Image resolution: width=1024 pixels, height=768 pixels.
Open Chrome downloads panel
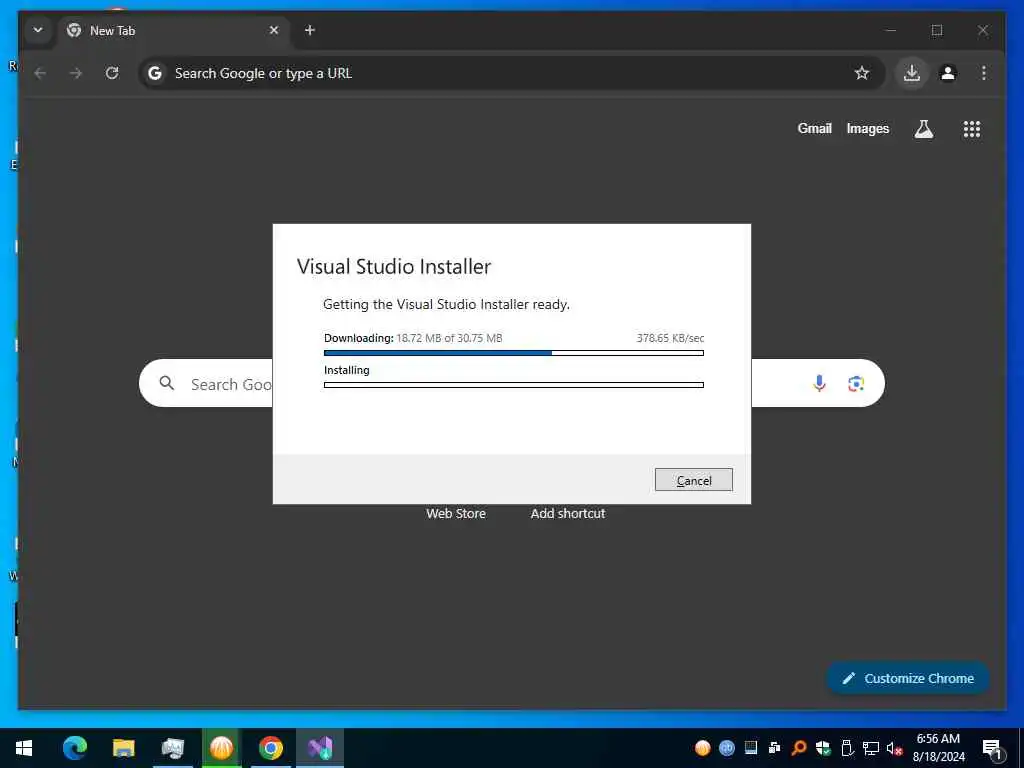(x=912, y=73)
